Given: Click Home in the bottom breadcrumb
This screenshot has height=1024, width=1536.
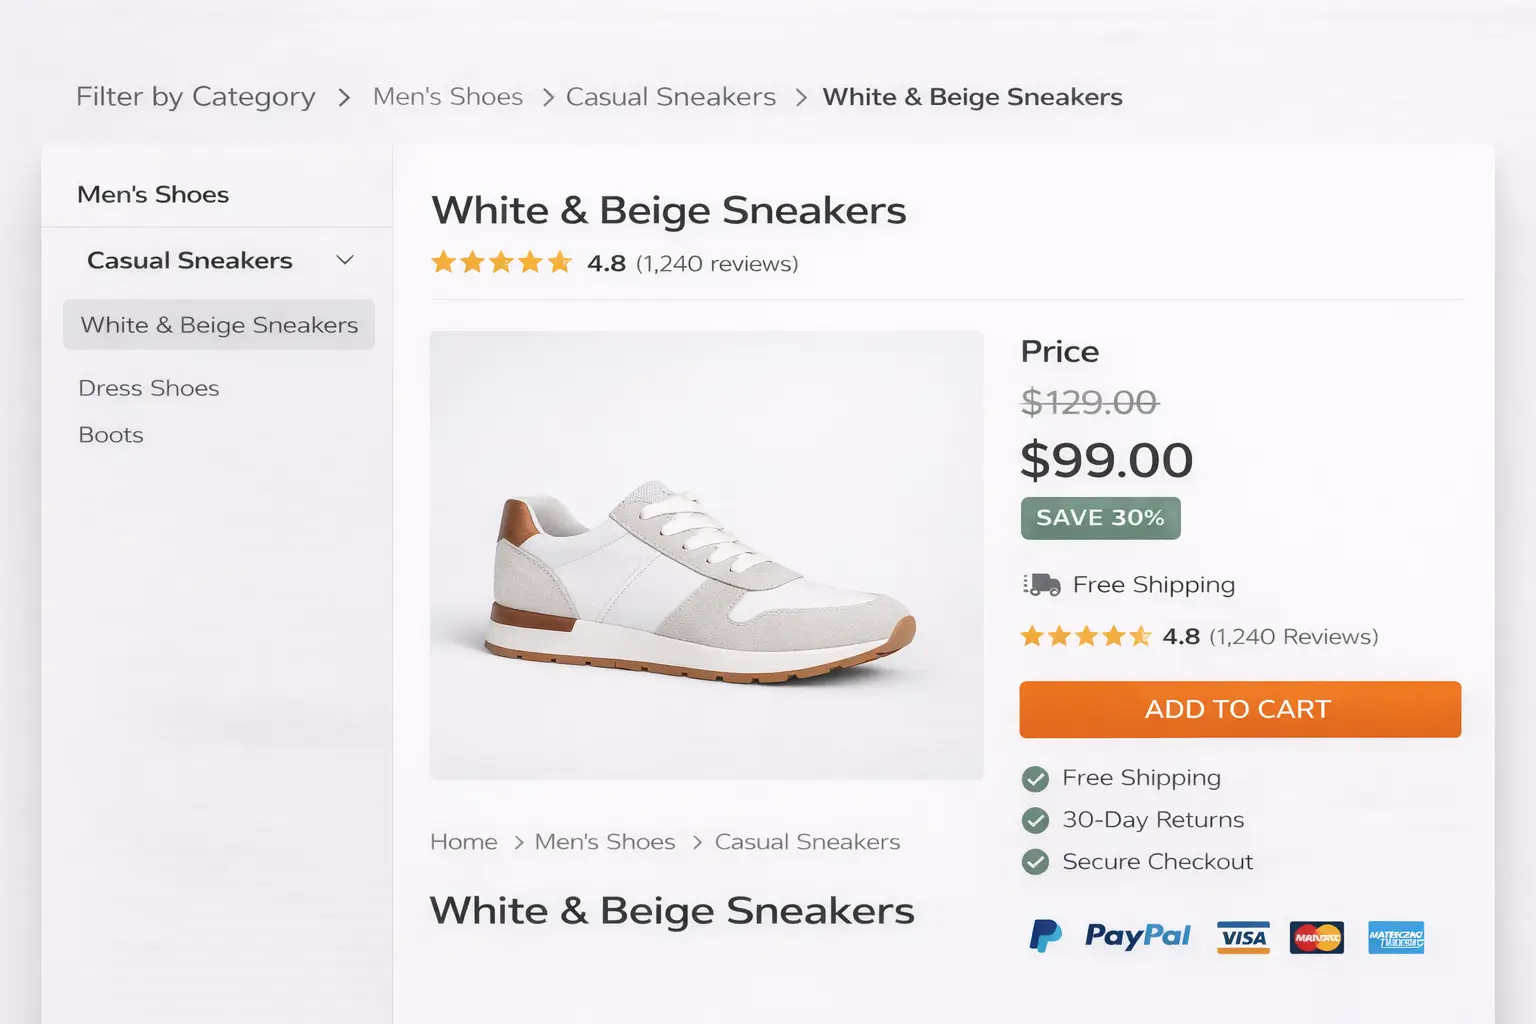Looking at the screenshot, I should pyautogui.click(x=463, y=841).
